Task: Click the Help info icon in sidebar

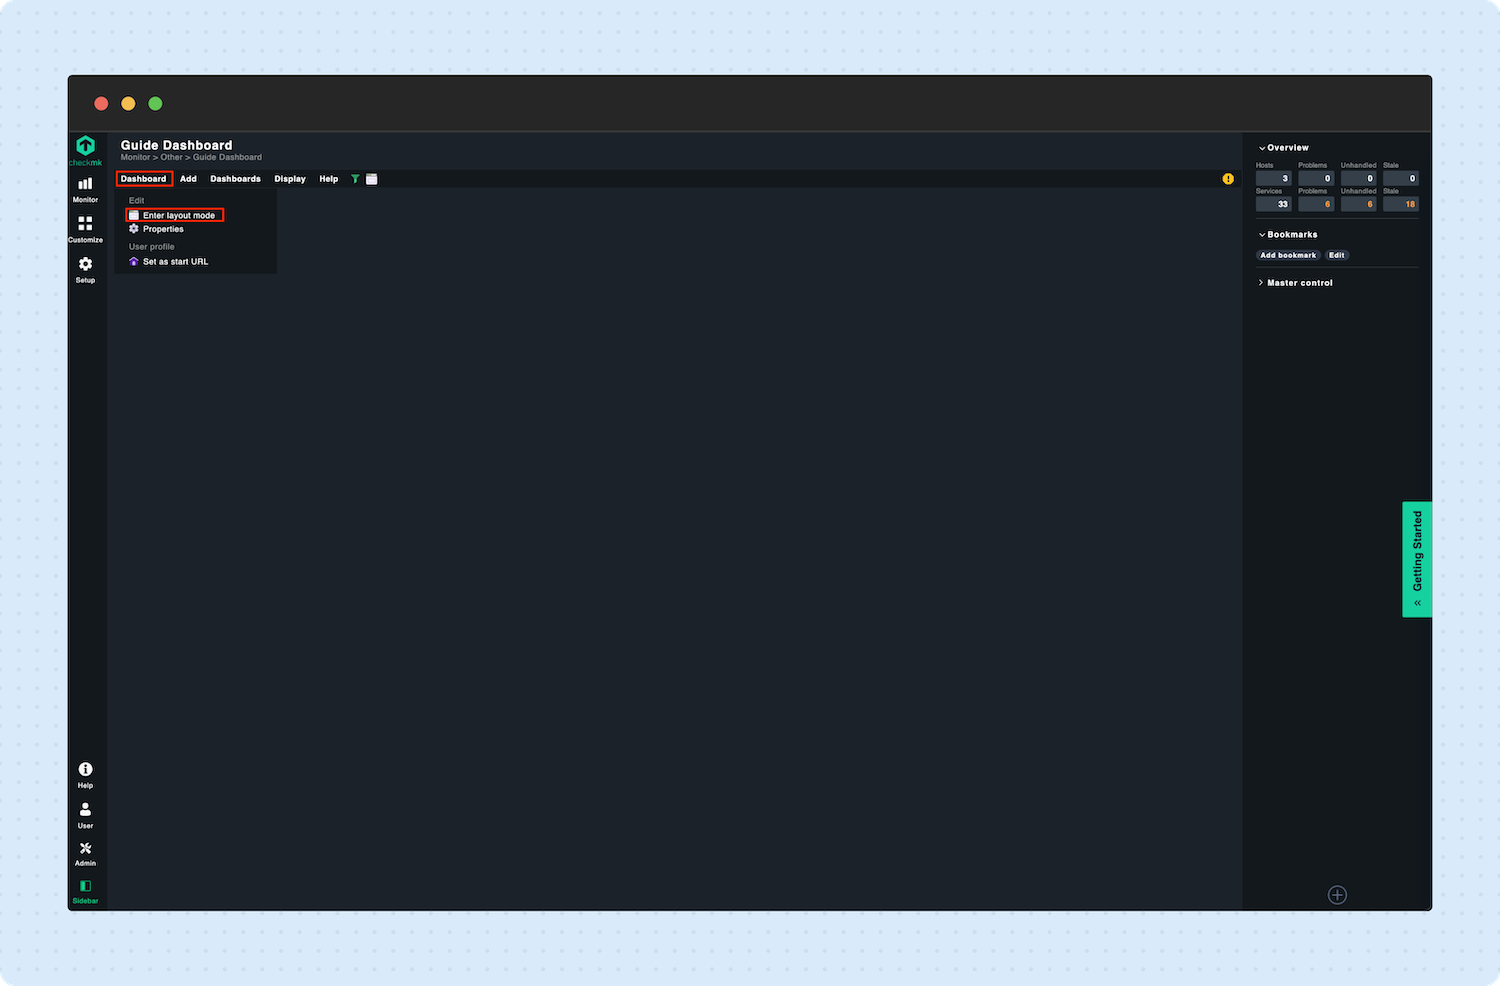Action: coord(85,774)
